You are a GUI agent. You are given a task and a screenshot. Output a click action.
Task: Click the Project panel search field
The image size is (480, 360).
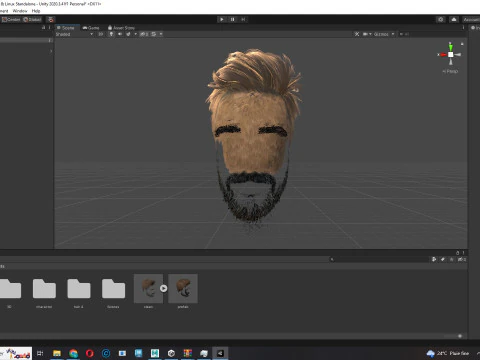point(378,259)
